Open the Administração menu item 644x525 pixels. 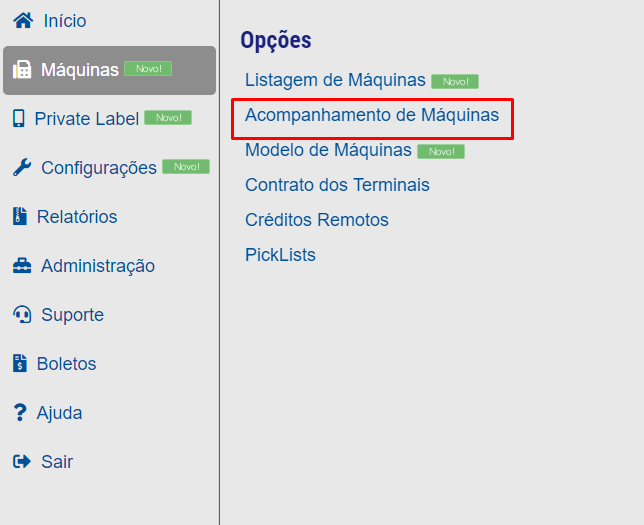[98, 266]
